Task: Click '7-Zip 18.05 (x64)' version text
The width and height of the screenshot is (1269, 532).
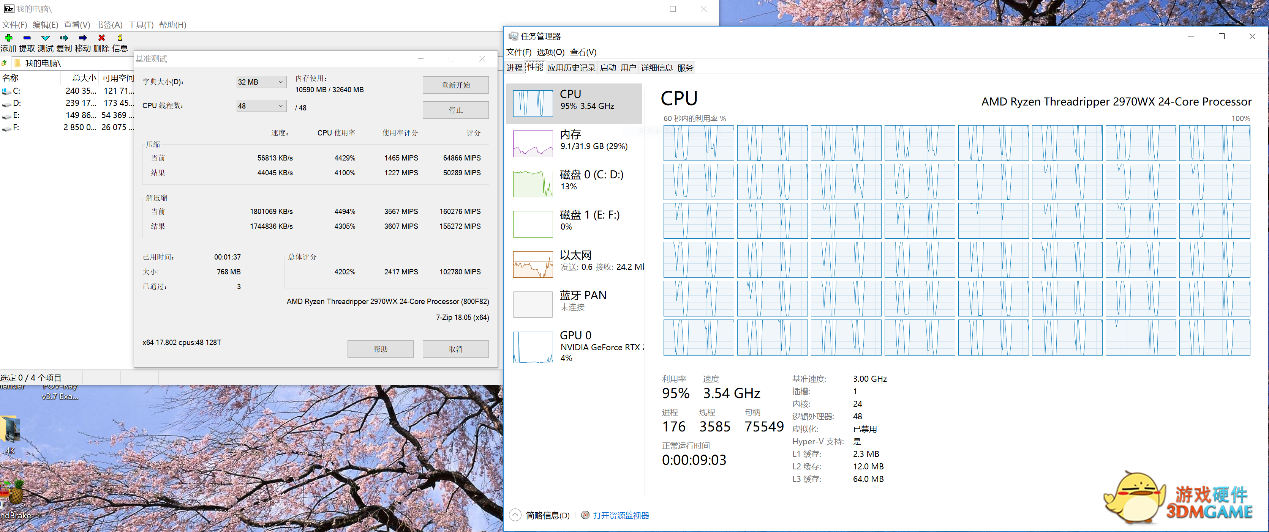Action: click(463, 318)
